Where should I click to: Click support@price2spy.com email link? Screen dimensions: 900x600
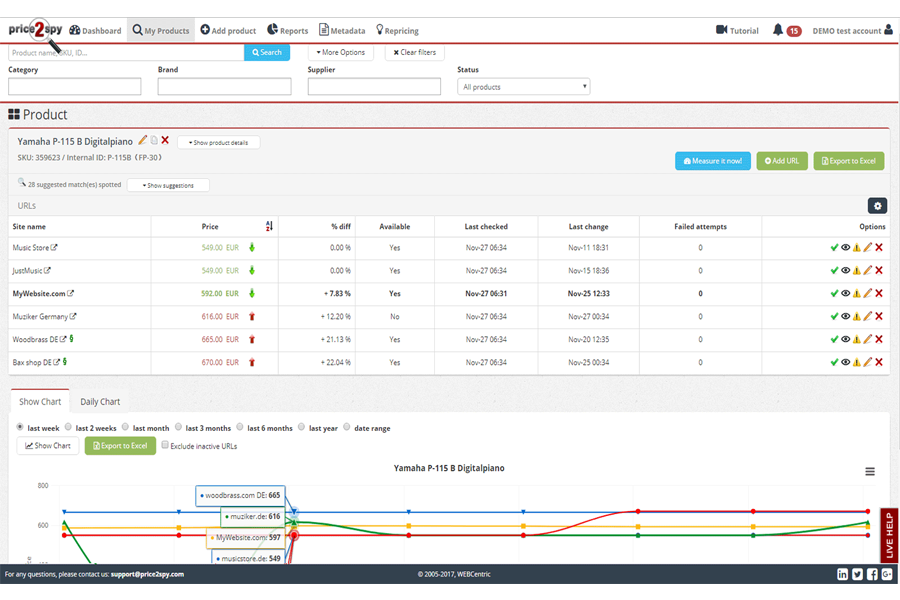[148, 574]
